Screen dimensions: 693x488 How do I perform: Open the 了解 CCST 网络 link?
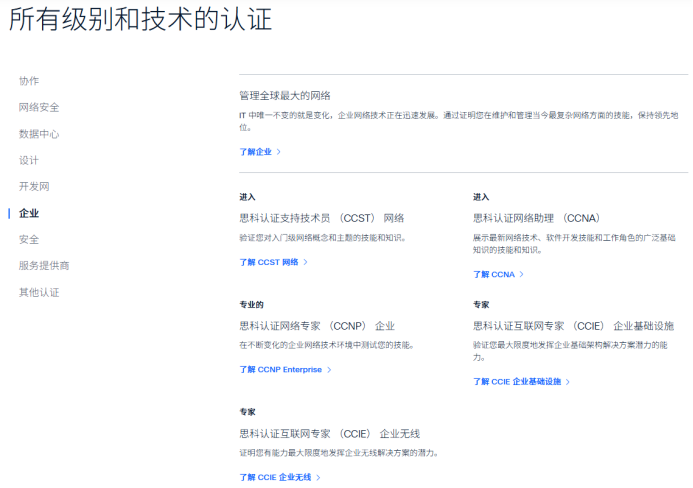(x=269, y=262)
